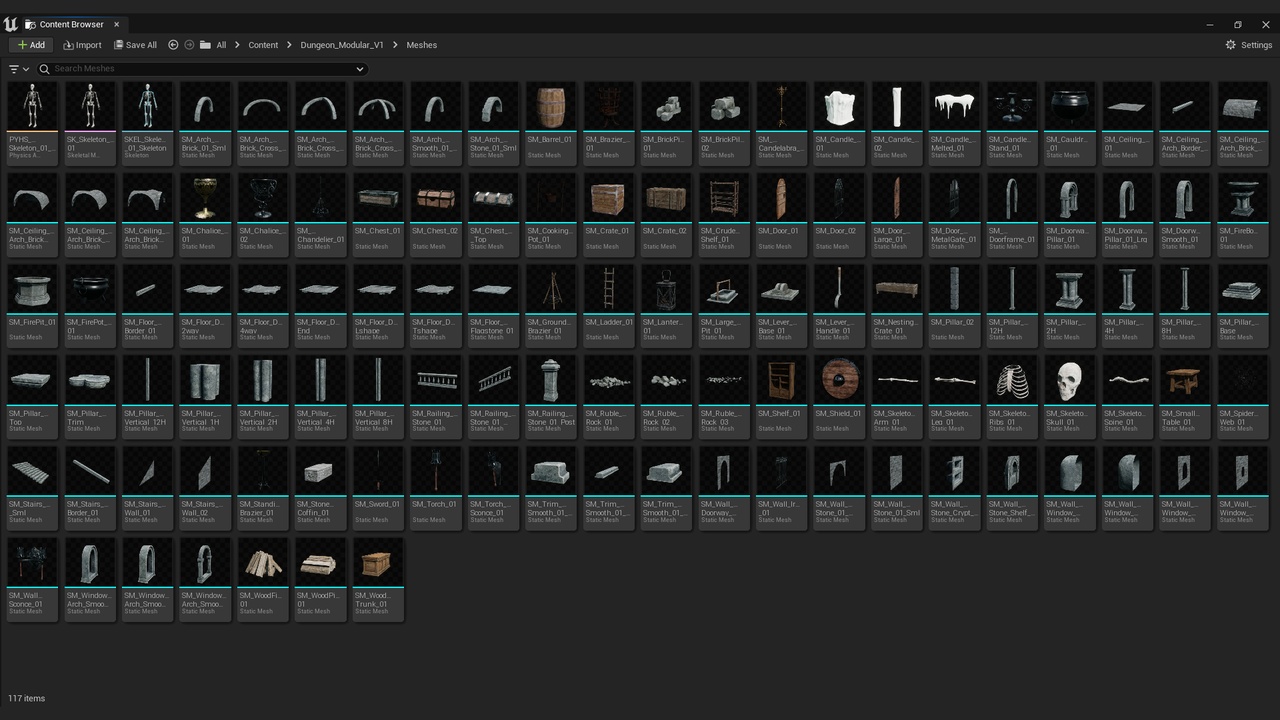Open the filter options dropdown
The image size is (1280, 720).
(18, 69)
